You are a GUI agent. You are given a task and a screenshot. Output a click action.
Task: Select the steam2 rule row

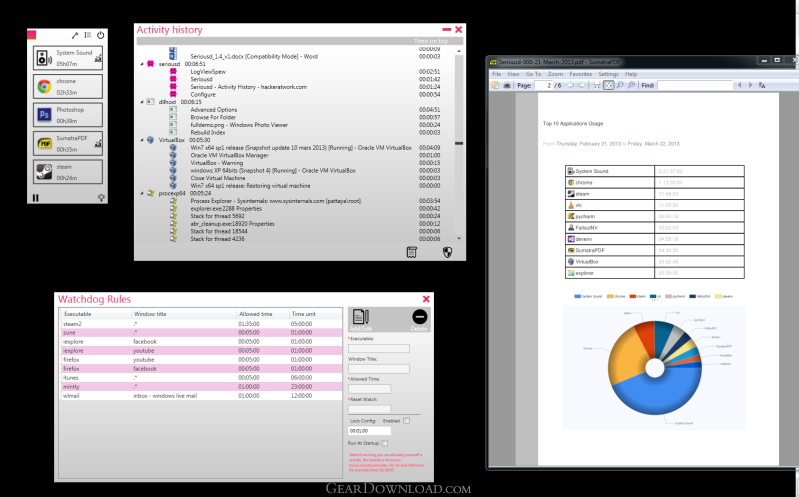tap(201, 324)
